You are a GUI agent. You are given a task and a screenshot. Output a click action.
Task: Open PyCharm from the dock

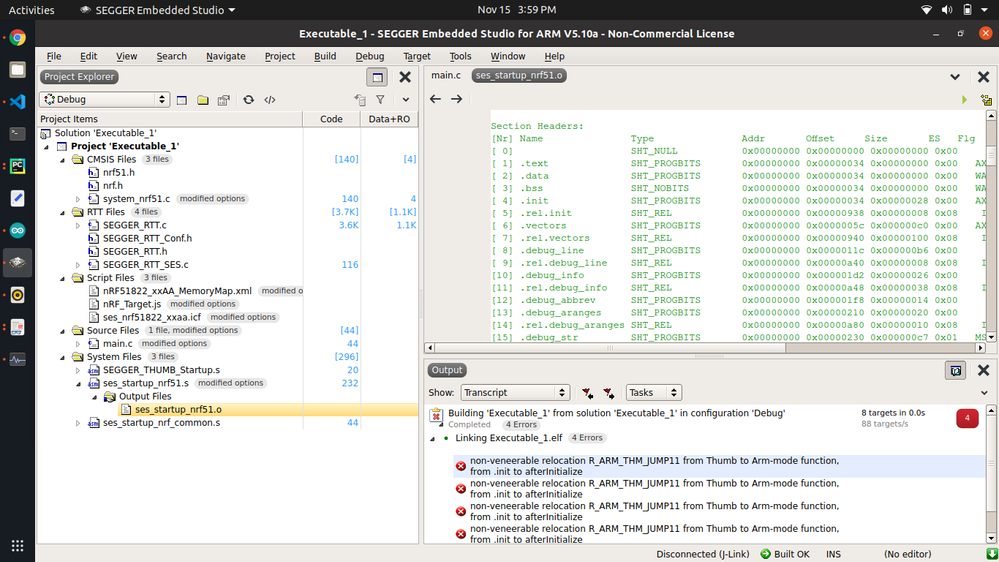[x=17, y=166]
